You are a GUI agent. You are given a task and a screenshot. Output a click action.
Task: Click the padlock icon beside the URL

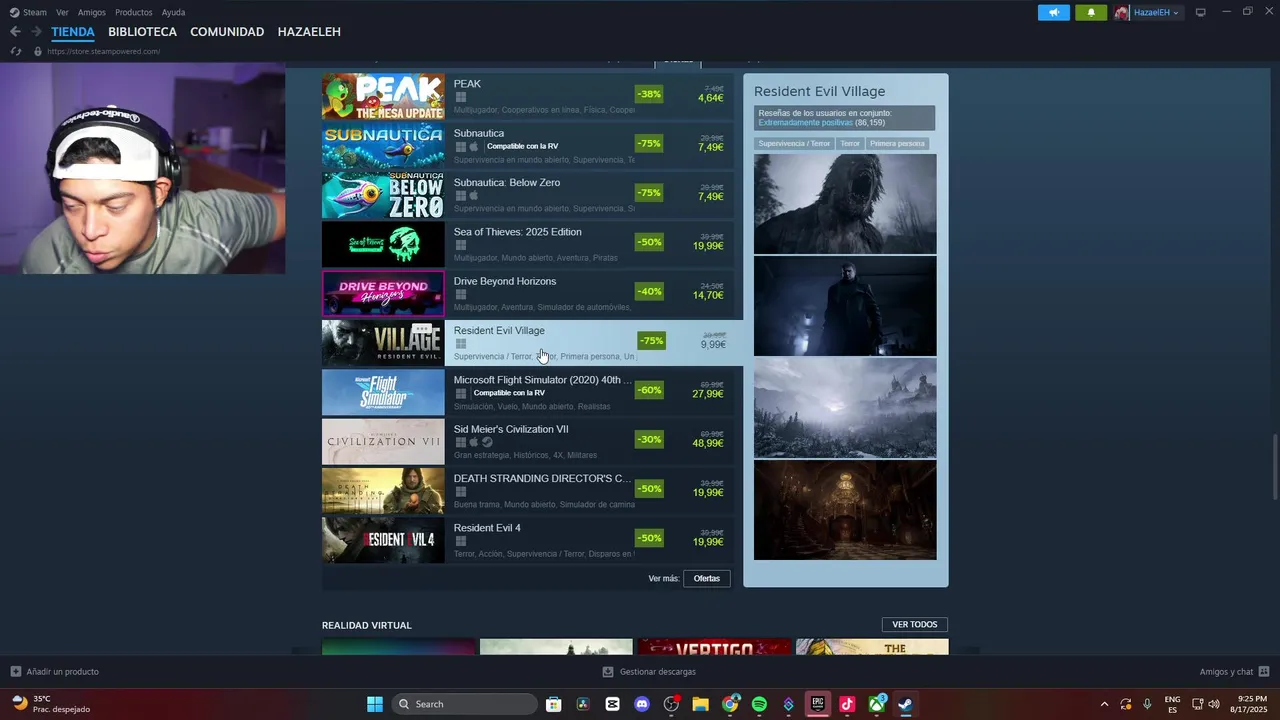tap(37, 51)
